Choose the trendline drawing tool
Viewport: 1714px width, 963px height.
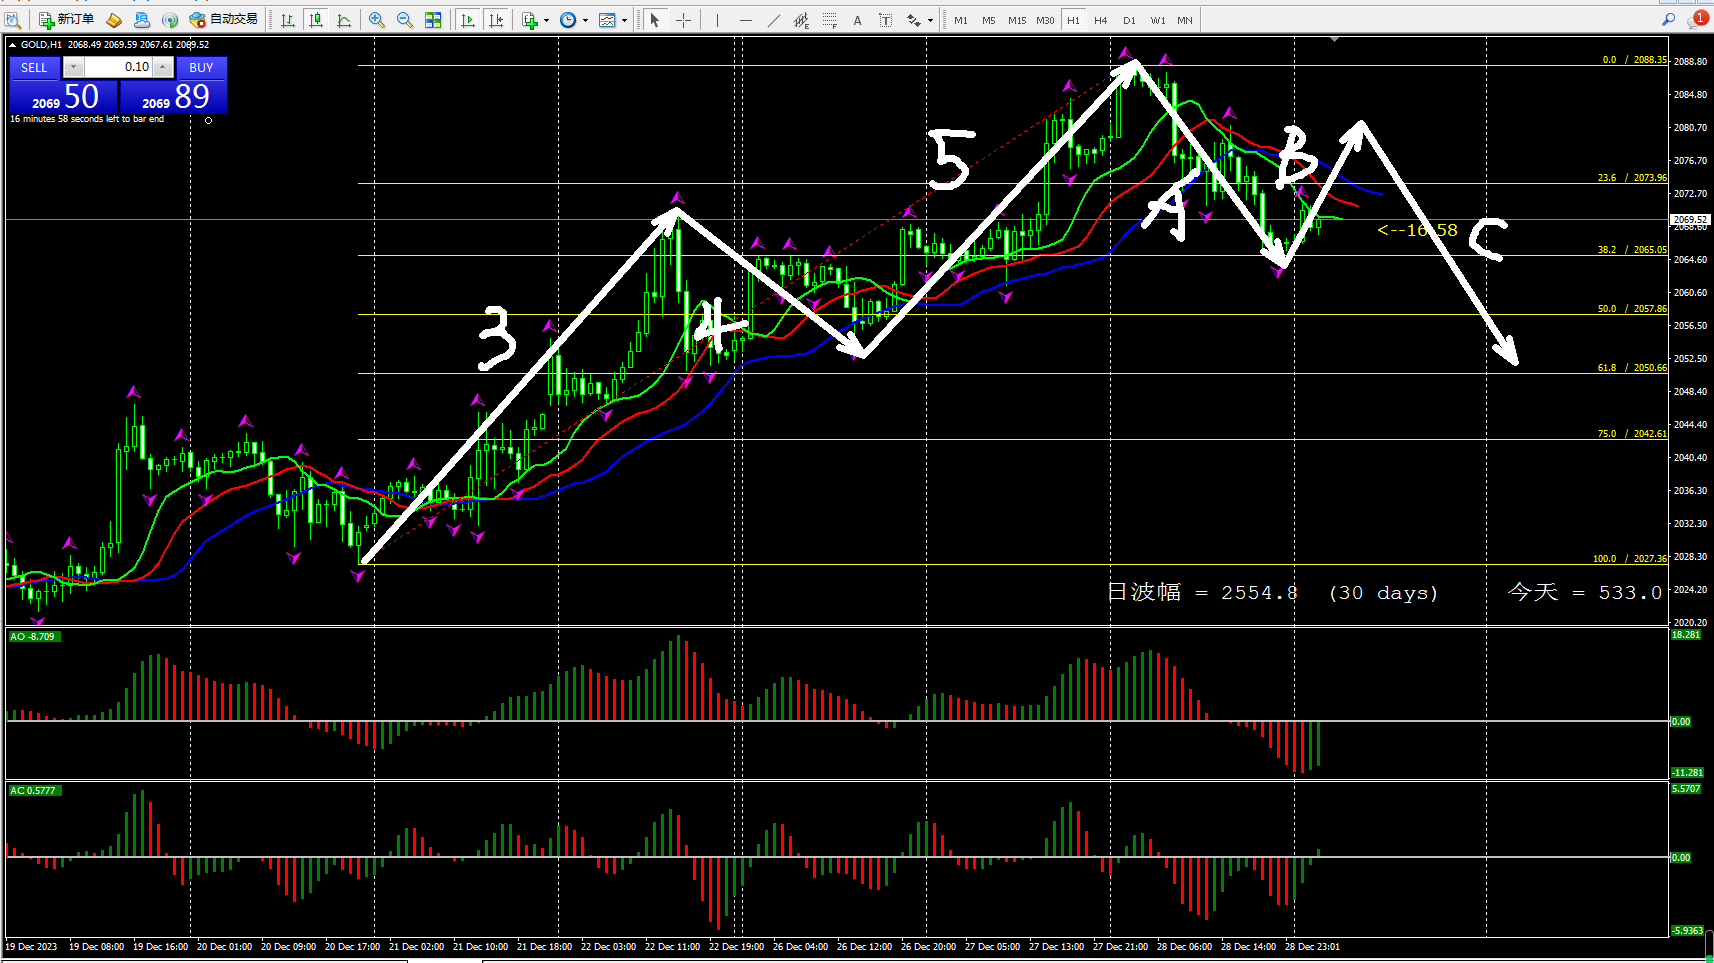click(x=774, y=20)
